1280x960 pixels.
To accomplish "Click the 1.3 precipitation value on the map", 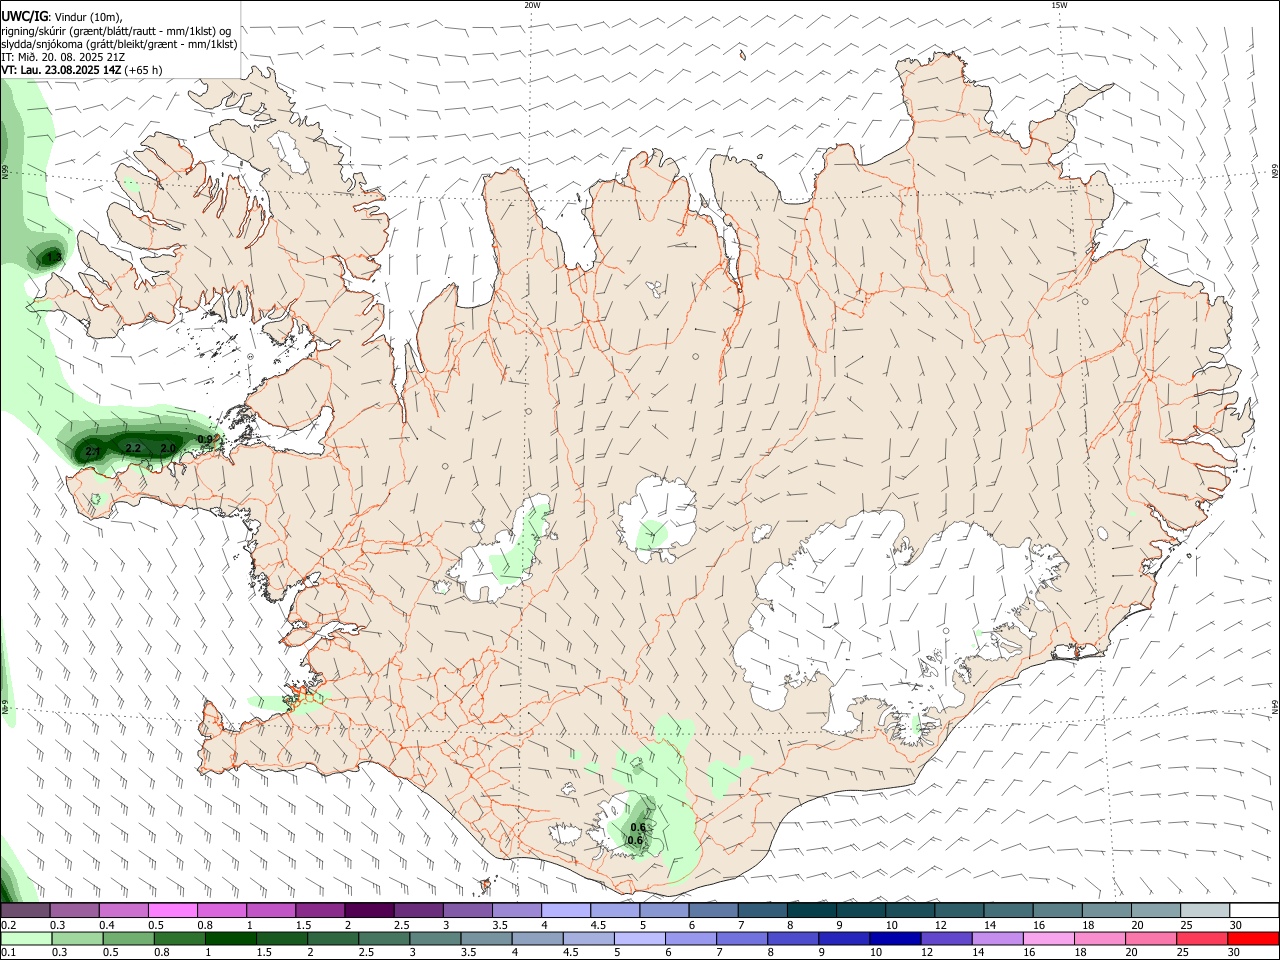I will click(x=55, y=258).
